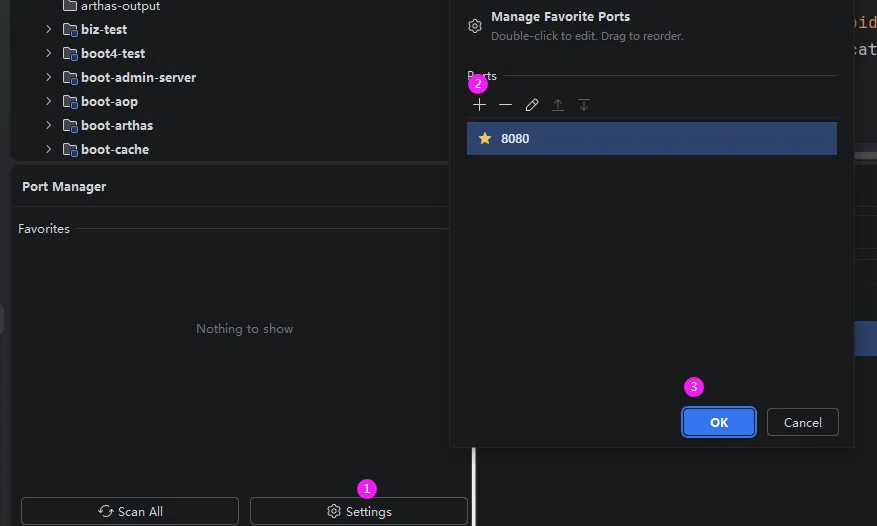Click the boot-admin-server module folder icon
Screen dimensions: 877x526
pyautogui.click(x=70, y=77)
